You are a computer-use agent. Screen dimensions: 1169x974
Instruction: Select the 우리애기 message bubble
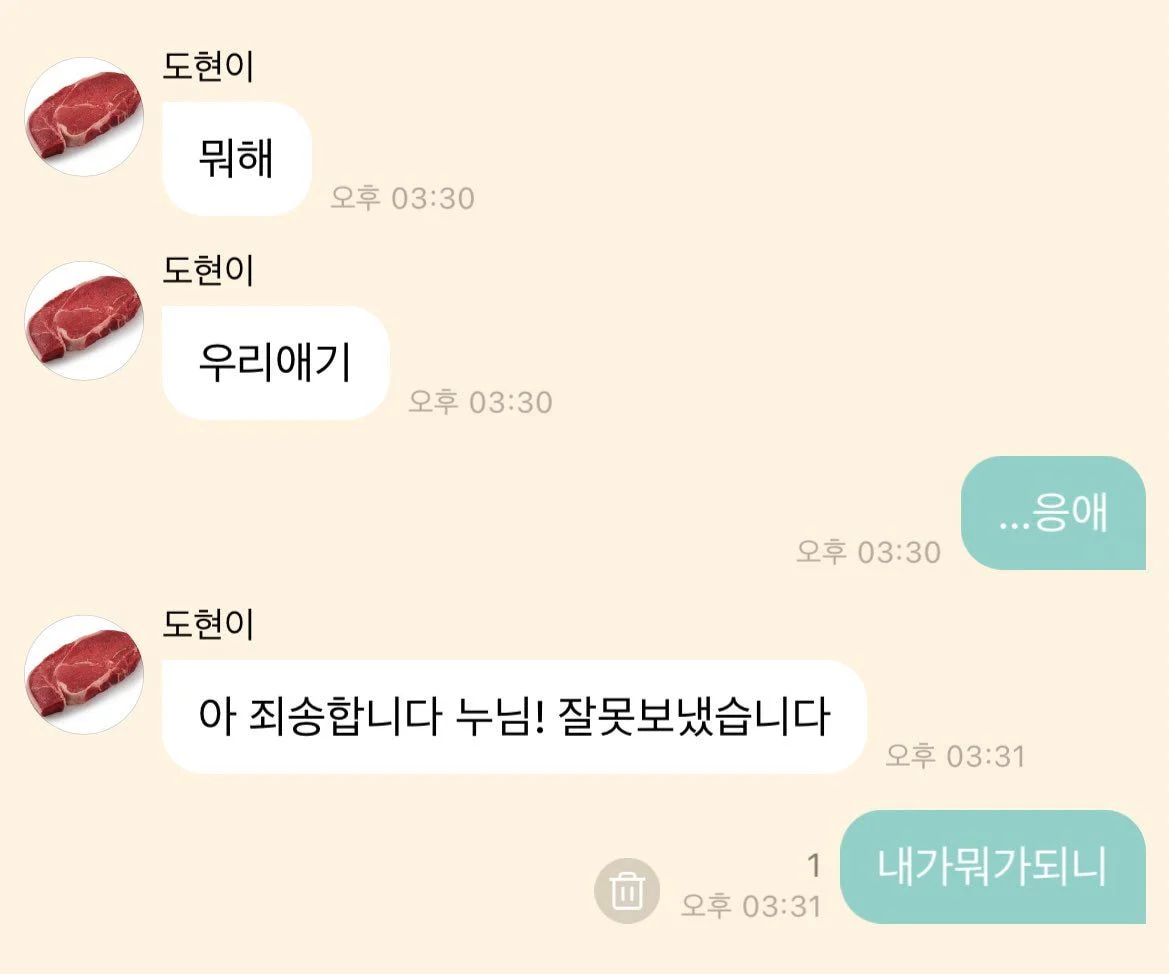pos(276,362)
